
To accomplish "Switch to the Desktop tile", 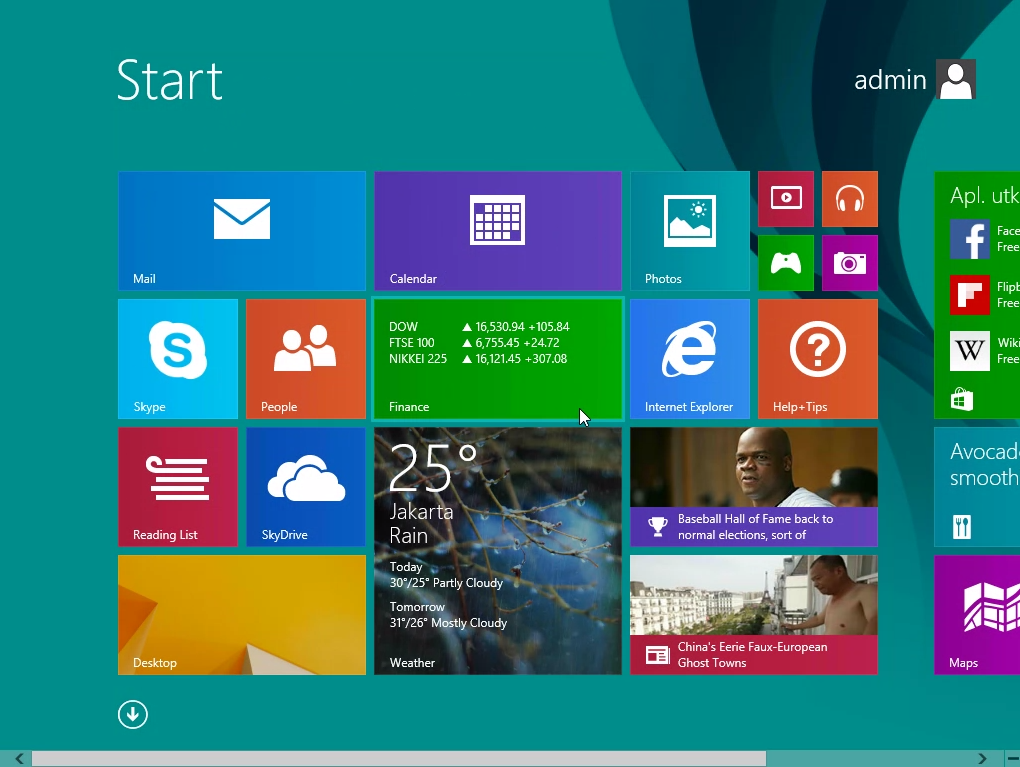I will pyautogui.click(x=242, y=614).
